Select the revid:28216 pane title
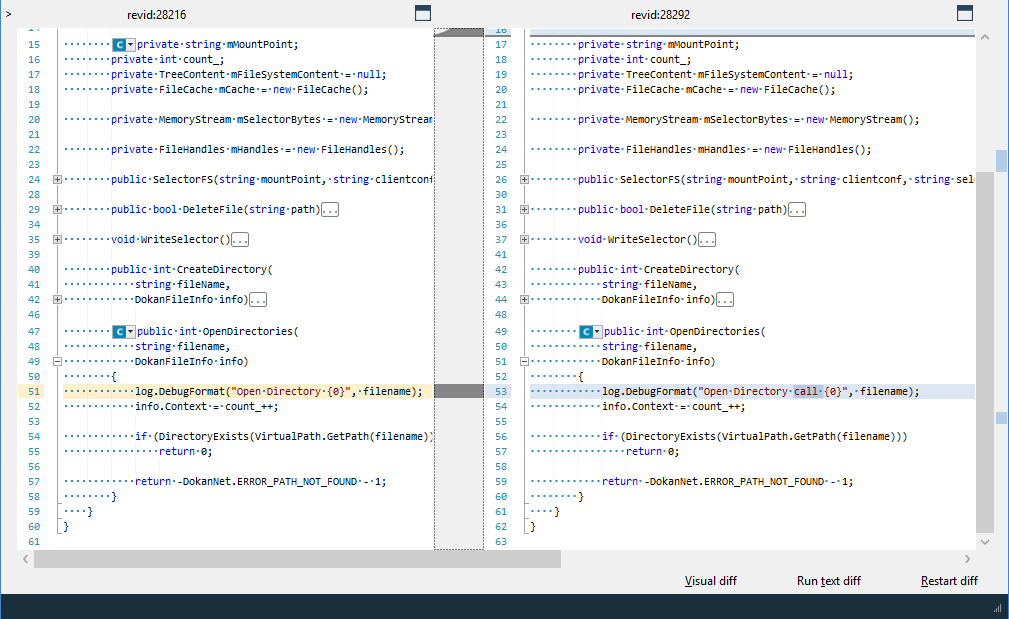This screenshot has height=619, width=1009. click(x=156, y=14)
